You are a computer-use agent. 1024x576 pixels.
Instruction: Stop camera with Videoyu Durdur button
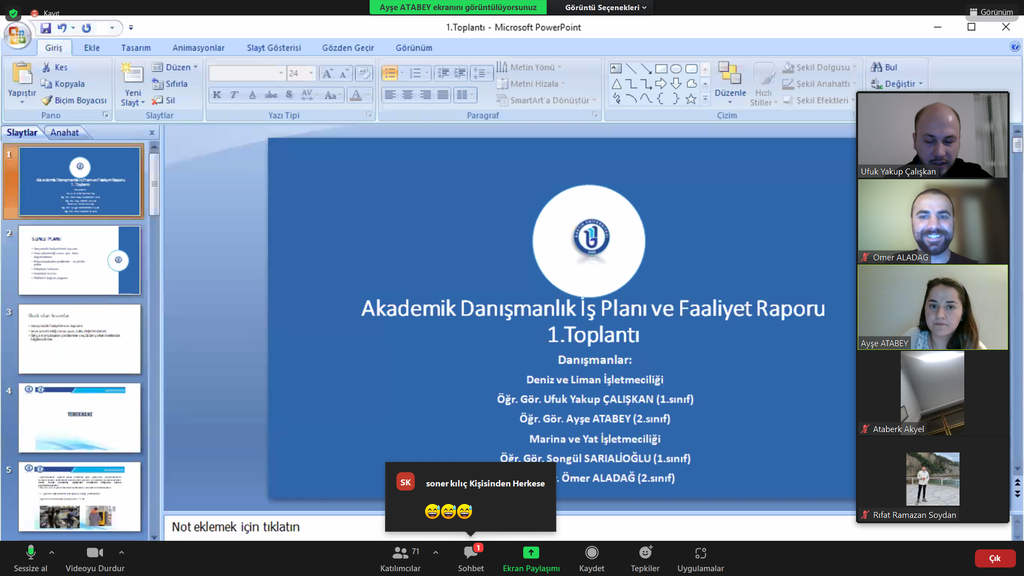coord(95,559)
